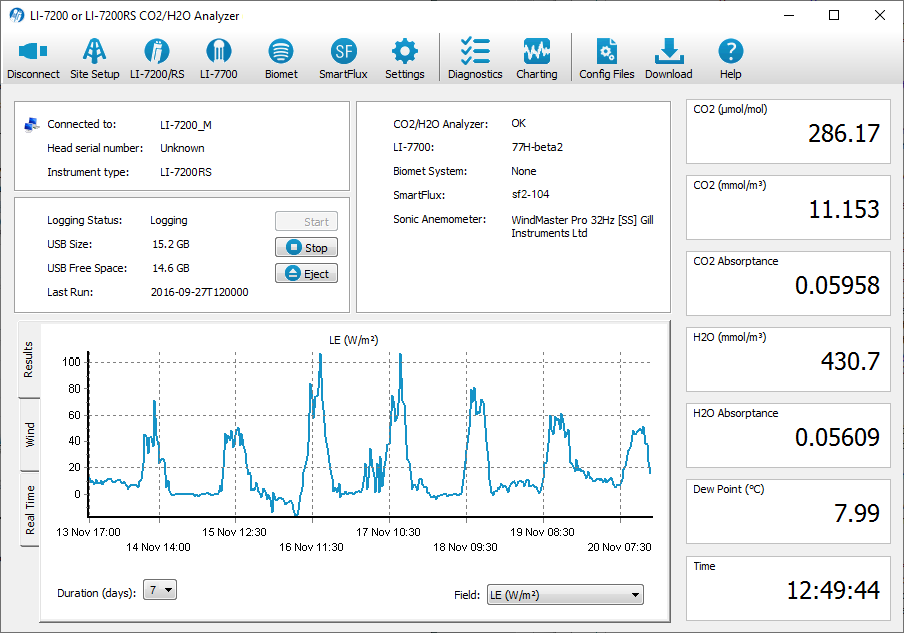Click the LE (W/m²) chart title

pos(353,340)
